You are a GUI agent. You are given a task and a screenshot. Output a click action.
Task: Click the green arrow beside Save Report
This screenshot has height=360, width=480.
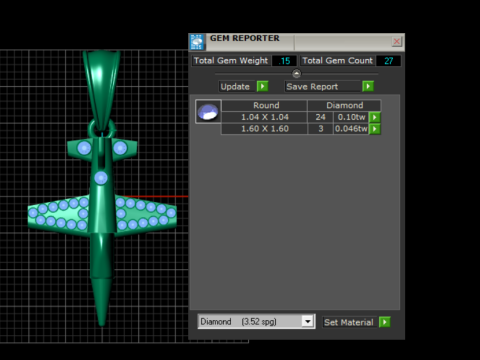point(368,87)
